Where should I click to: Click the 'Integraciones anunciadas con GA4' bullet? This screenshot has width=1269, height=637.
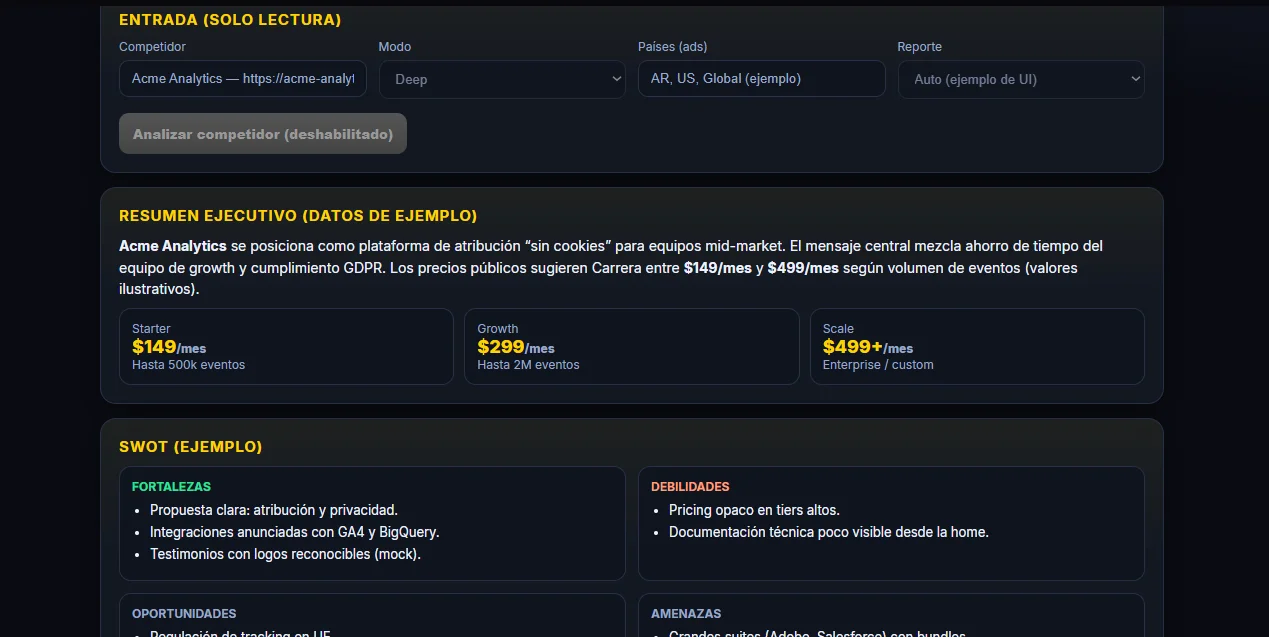[x=295, y=532]
